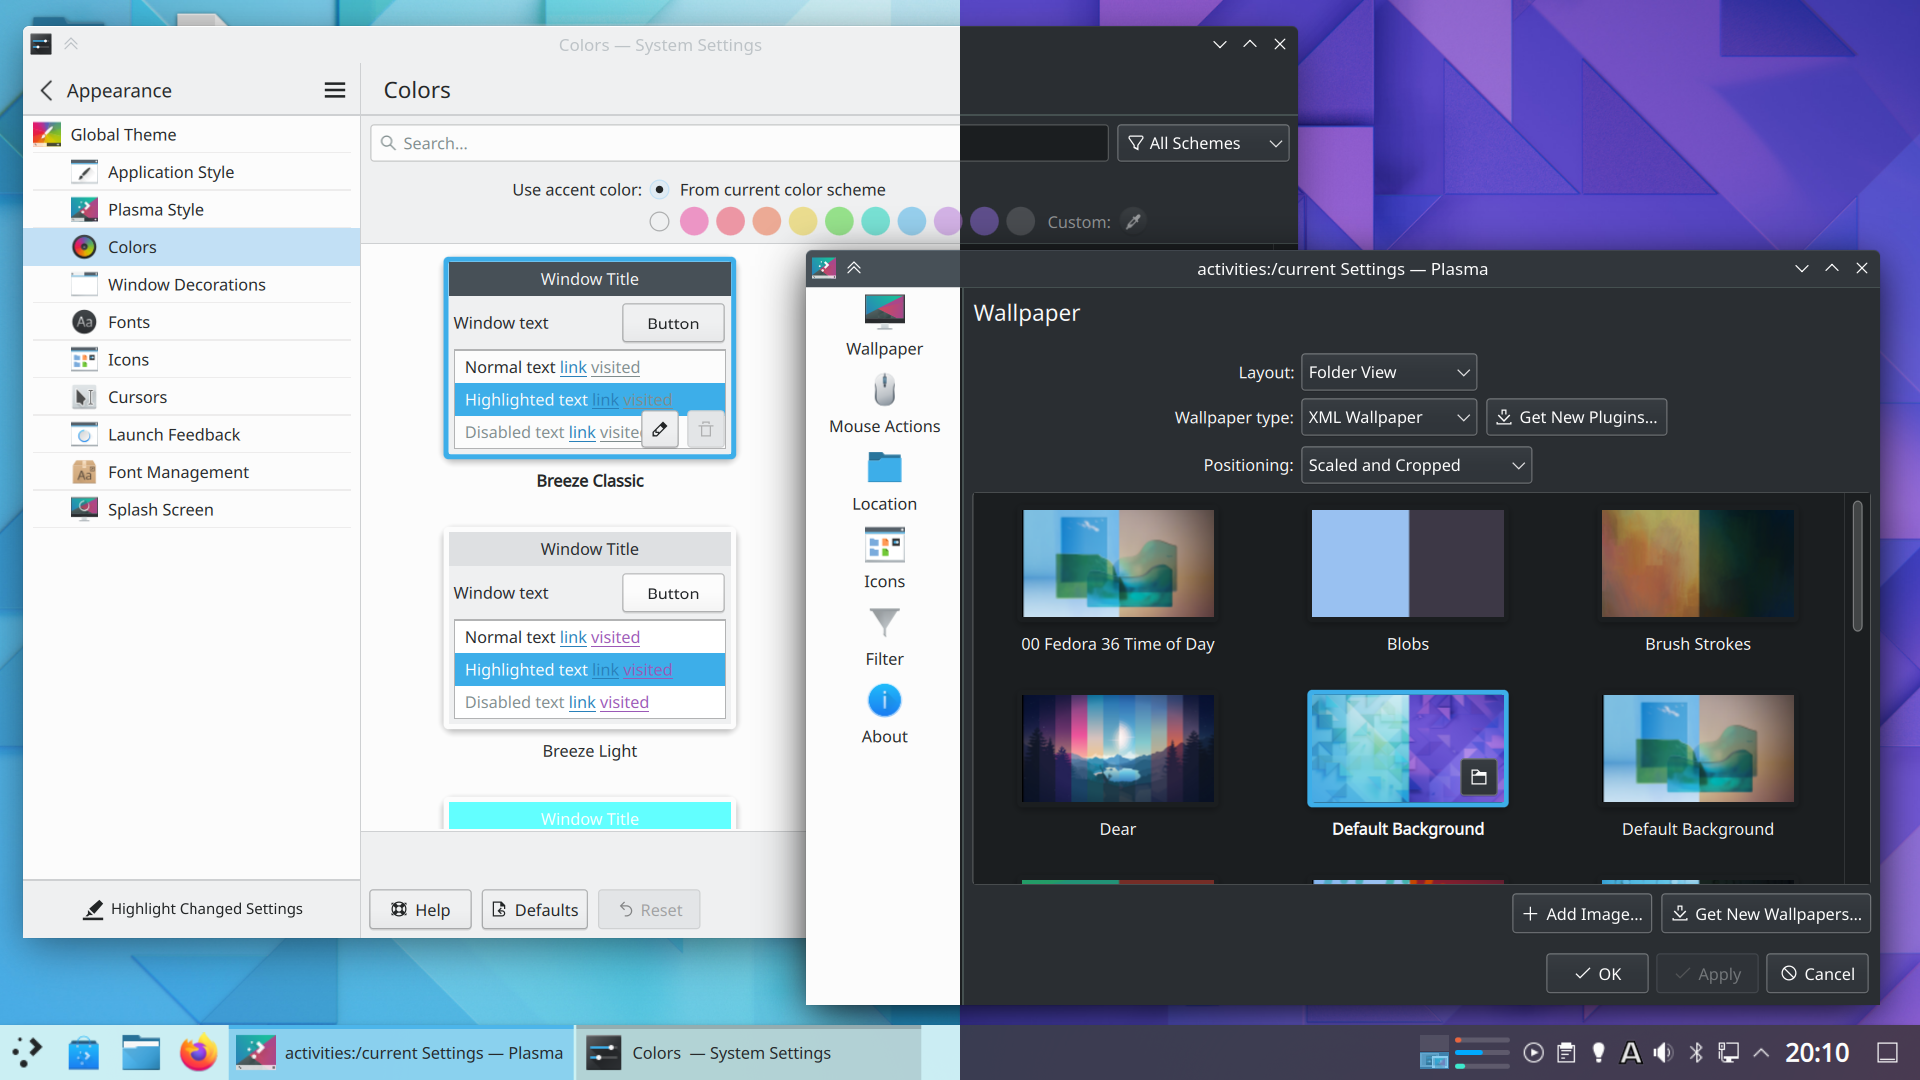The height and width of the screenshot is (1080, 1920).
Task: Open Fonts settings in Appearance
Action: coord(192,322)
